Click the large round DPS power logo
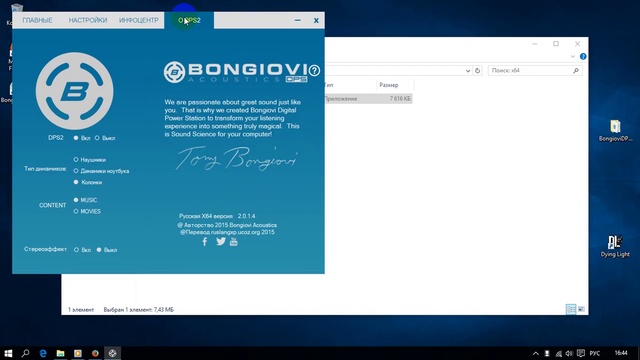This screenshot has width=640, height=360. (x=75, y=91)
